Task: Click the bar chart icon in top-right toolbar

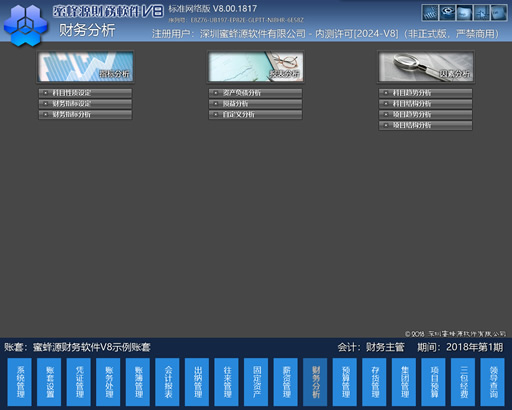Action: click(x=430, y=13)
